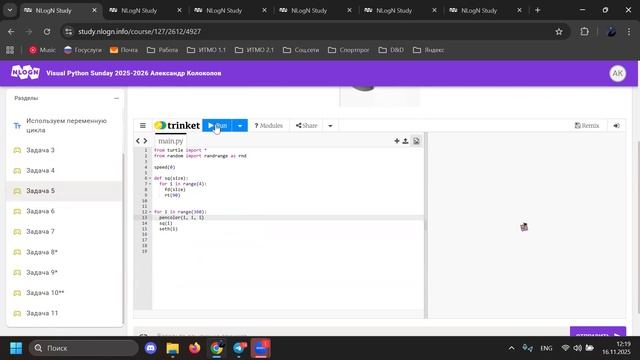Open Chrome three-dot menu

(x=629, y=32)
